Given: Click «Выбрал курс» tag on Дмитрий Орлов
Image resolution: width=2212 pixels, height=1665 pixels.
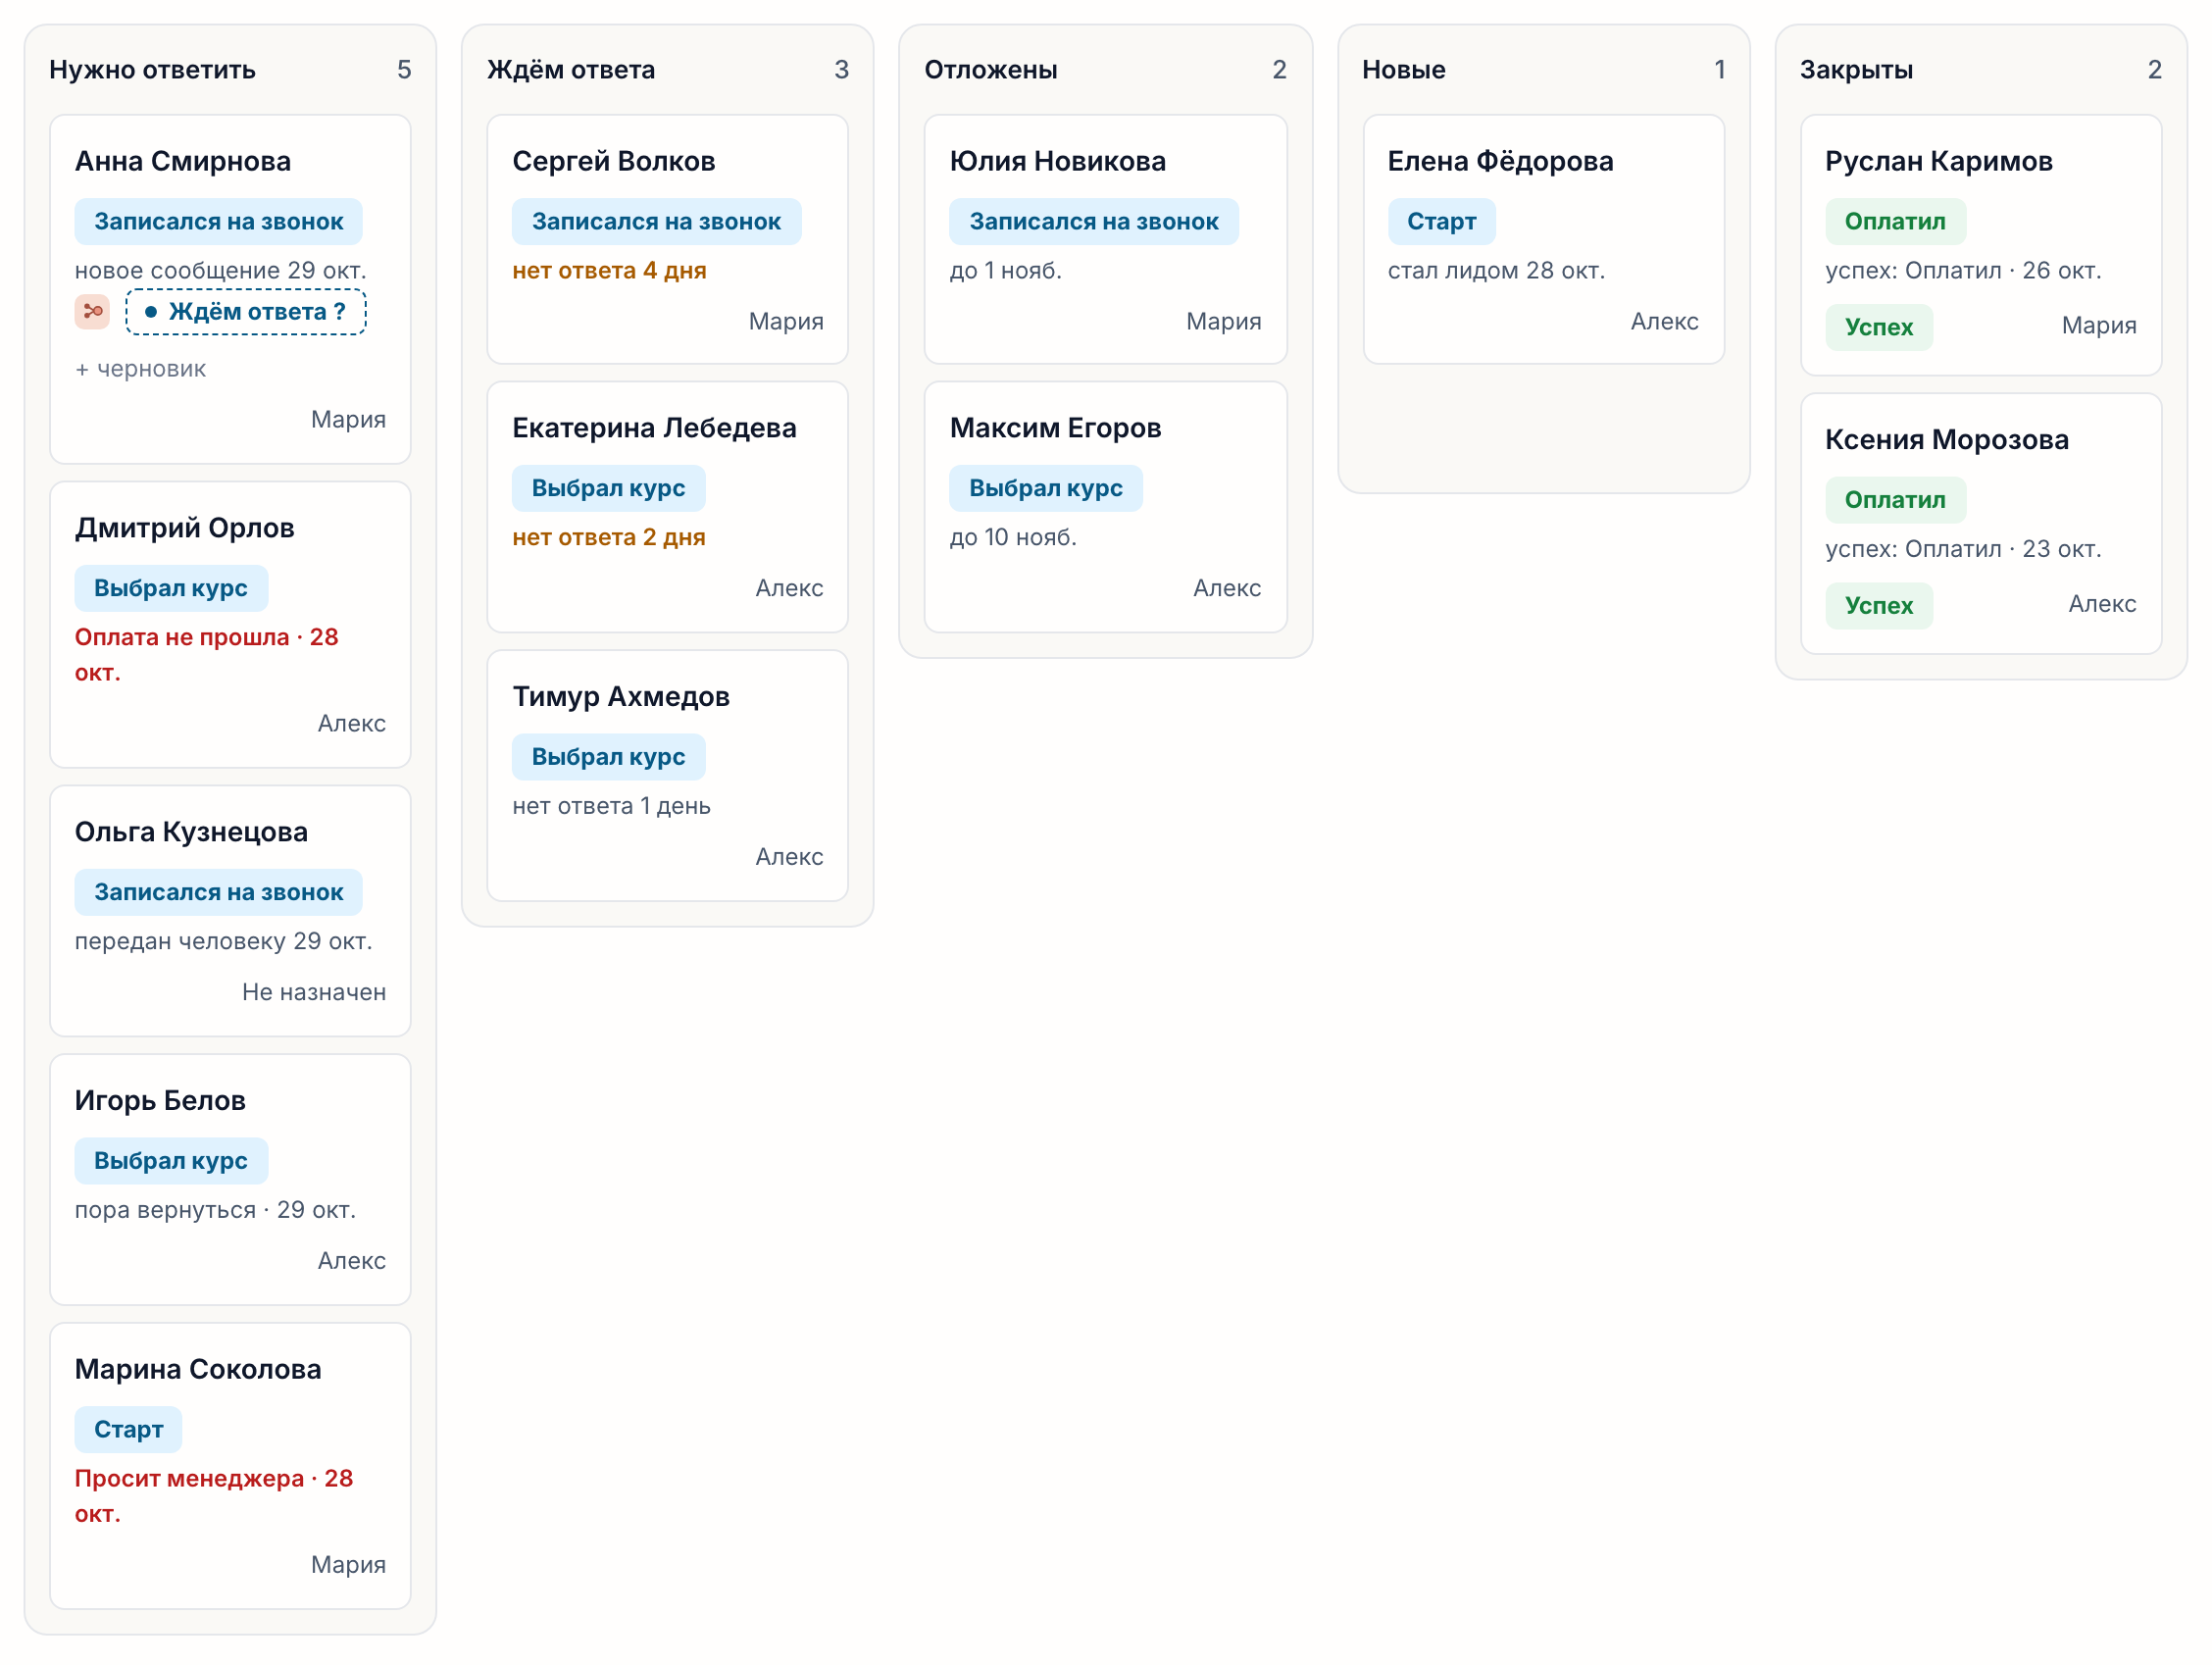Looking at the screenshot, I should (x=171, y=589).
